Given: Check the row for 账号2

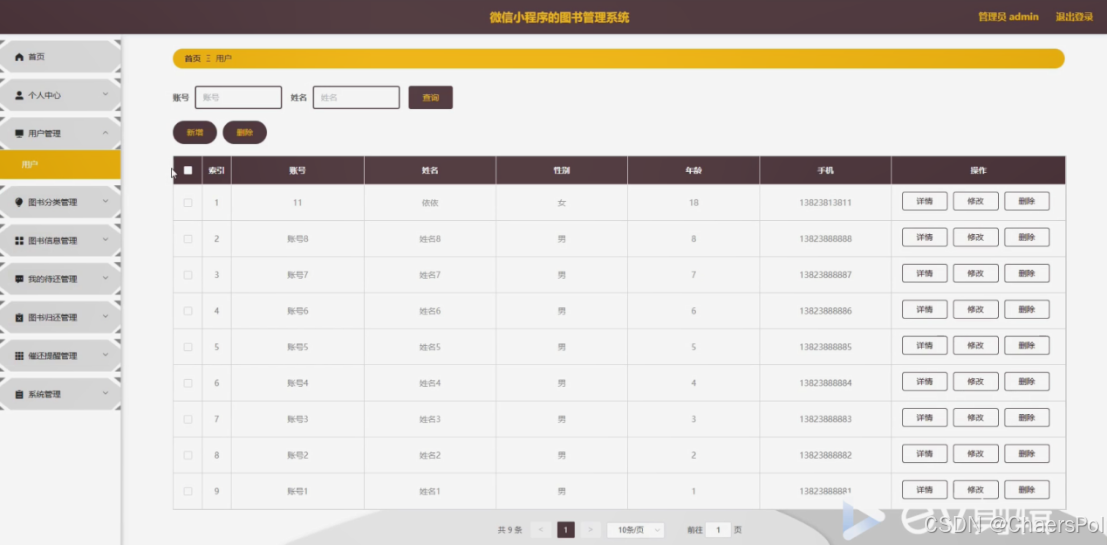Looking at the screenshot, I should 188,455.
